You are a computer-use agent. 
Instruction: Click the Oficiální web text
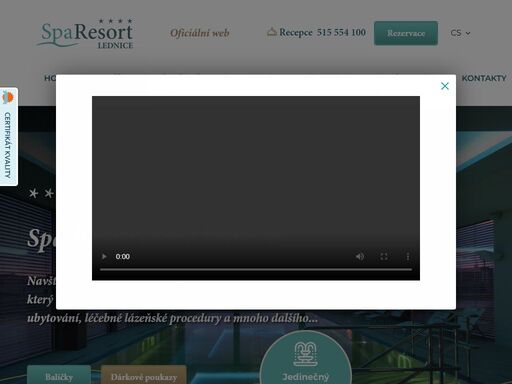click(200, 33)
